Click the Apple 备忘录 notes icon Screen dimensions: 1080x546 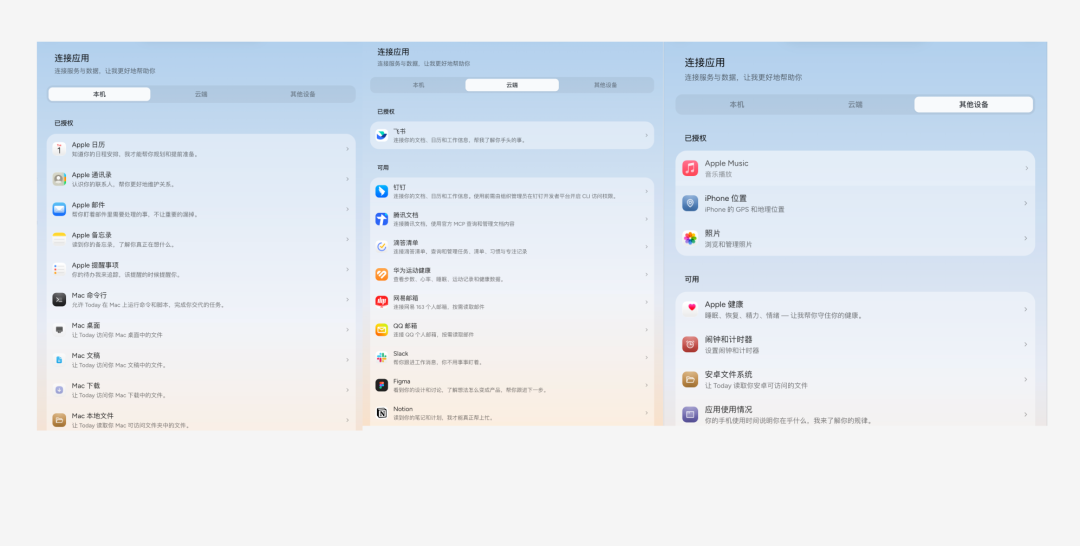click(x=59, y=239)
